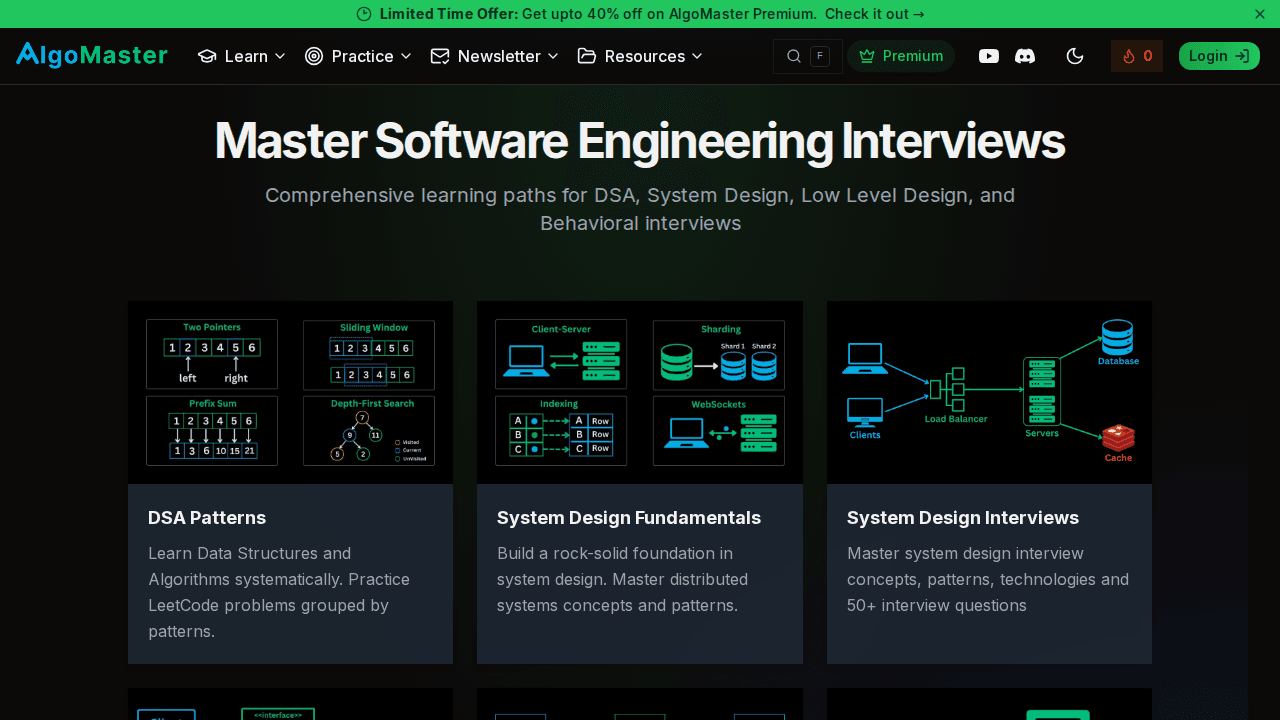
Task: Open search using the magnifier icon
Action: click(793, 56)
